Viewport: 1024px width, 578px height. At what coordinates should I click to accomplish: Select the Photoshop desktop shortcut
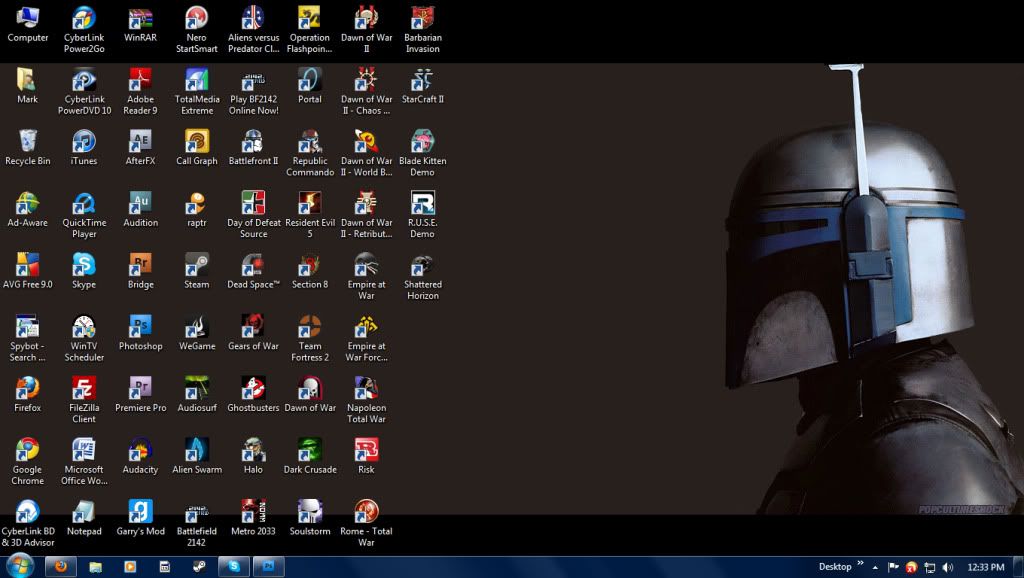tap(140, 333)
